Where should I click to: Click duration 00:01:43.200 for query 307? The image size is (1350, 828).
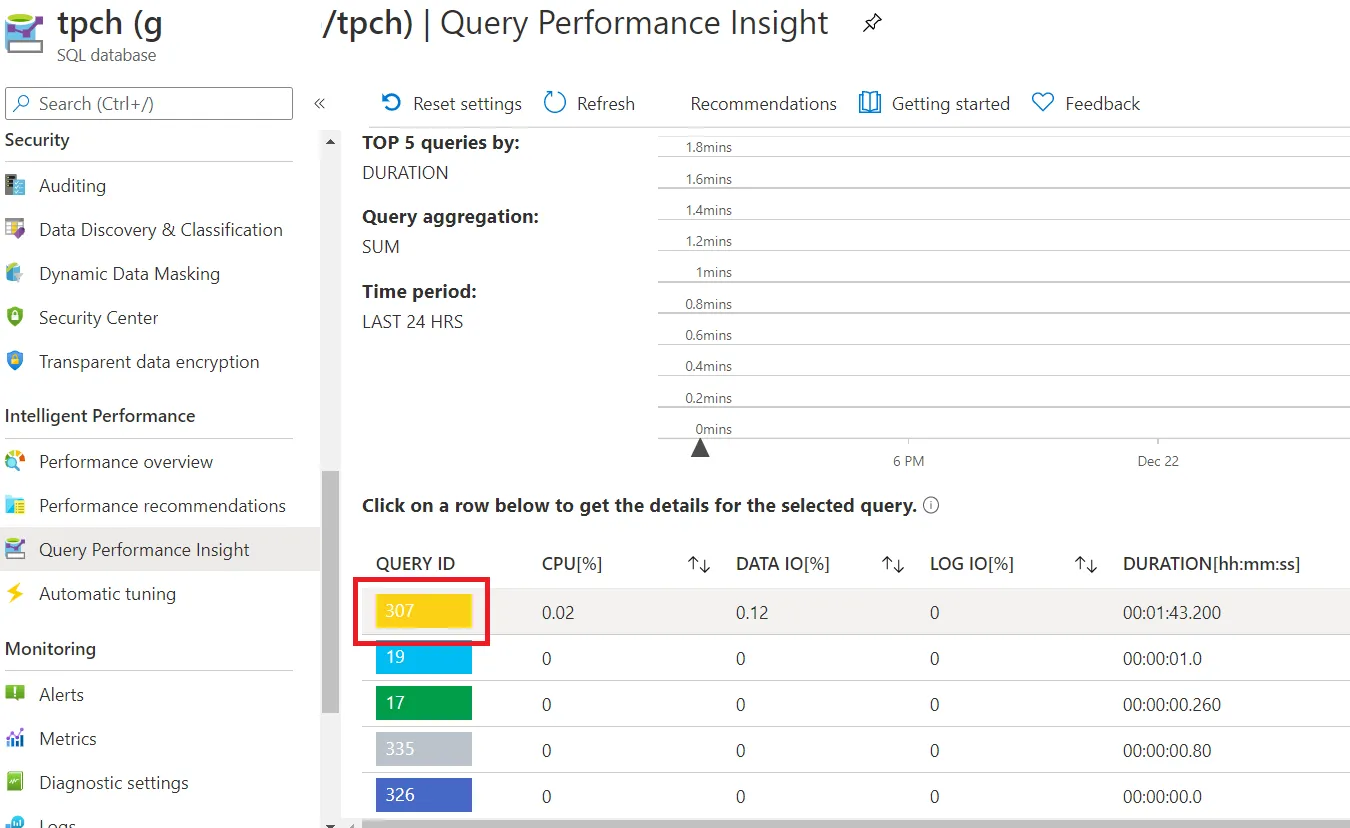coord(1172,613)
